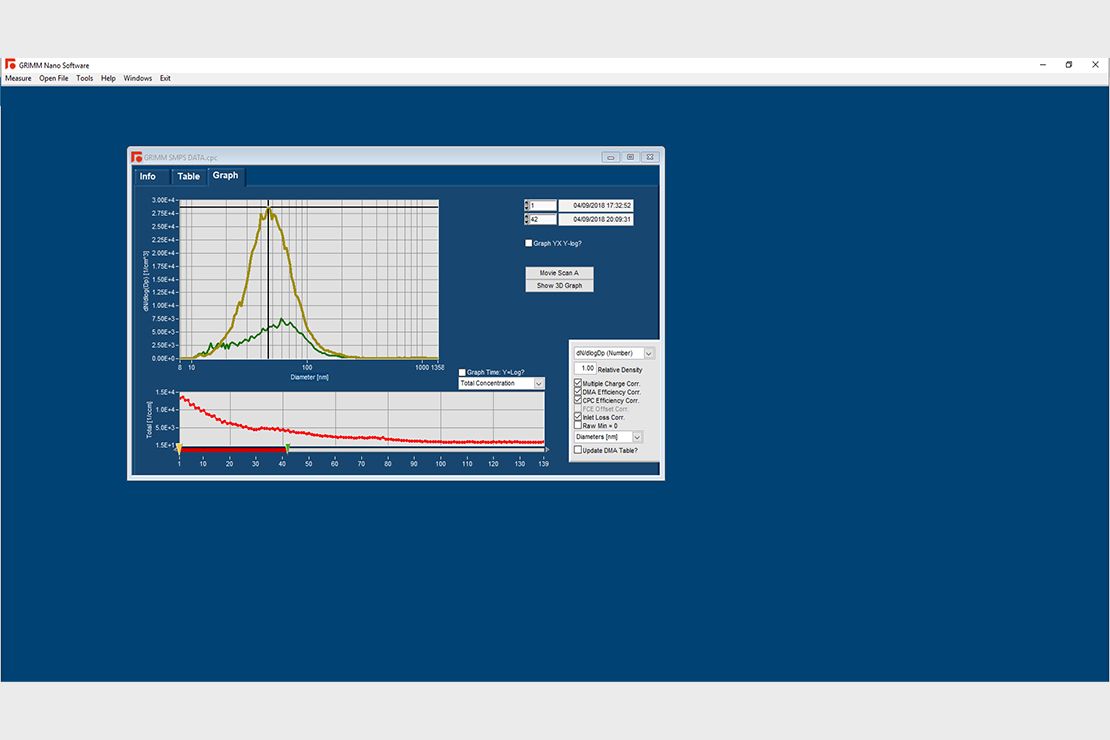Click the GRIMM SMPS DATA window icon

click(136, 157)
